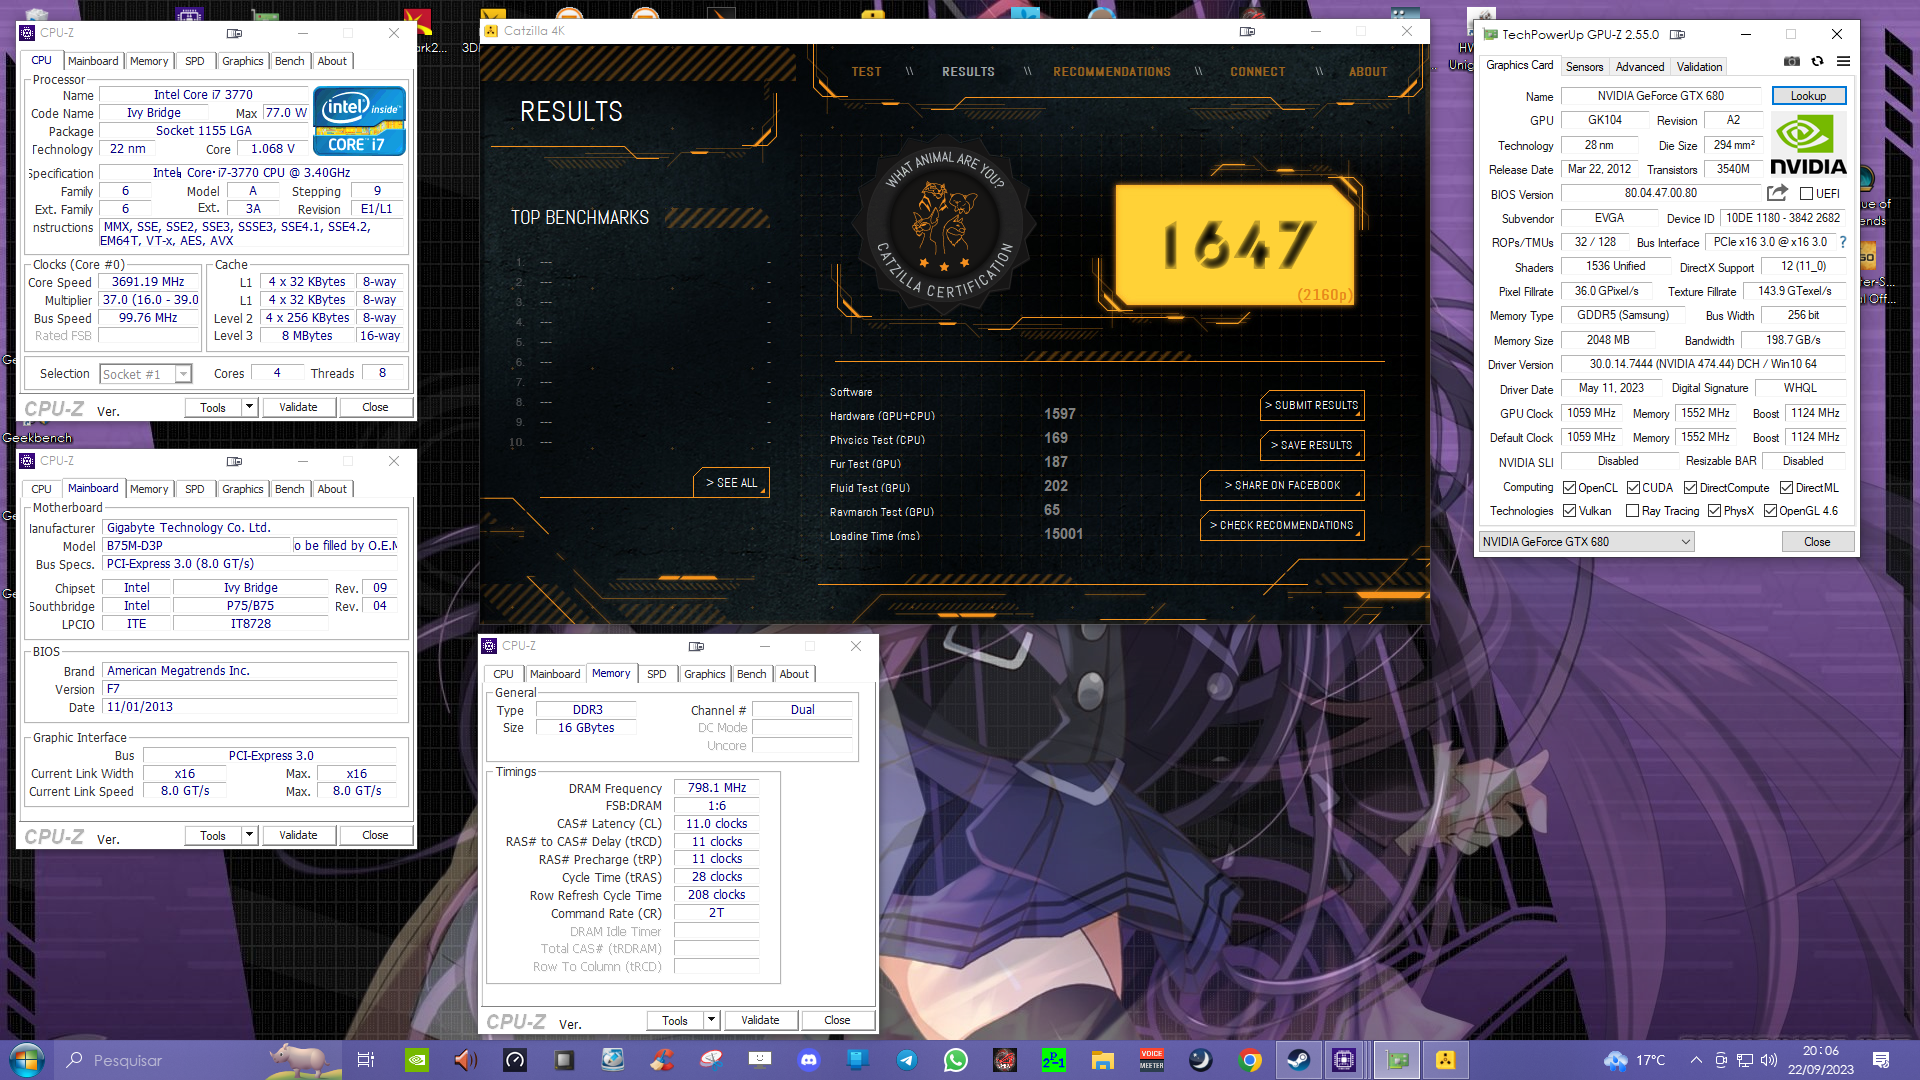Open File Explorer from the taskbar
Screen dimensions: 1920x1080
(1103, 1060)
